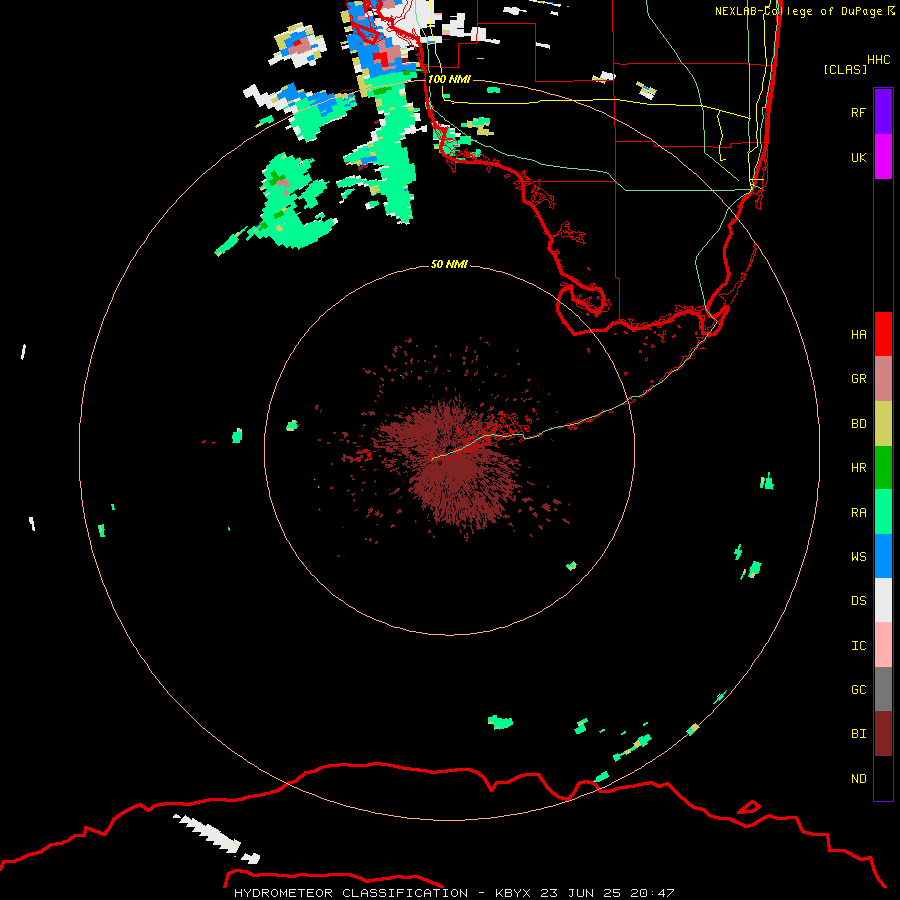Click the NEXLAB-College of DuPage credit text
Image resolution: width=900 pixels, height=900 pixels.
[x=798, y=11]
